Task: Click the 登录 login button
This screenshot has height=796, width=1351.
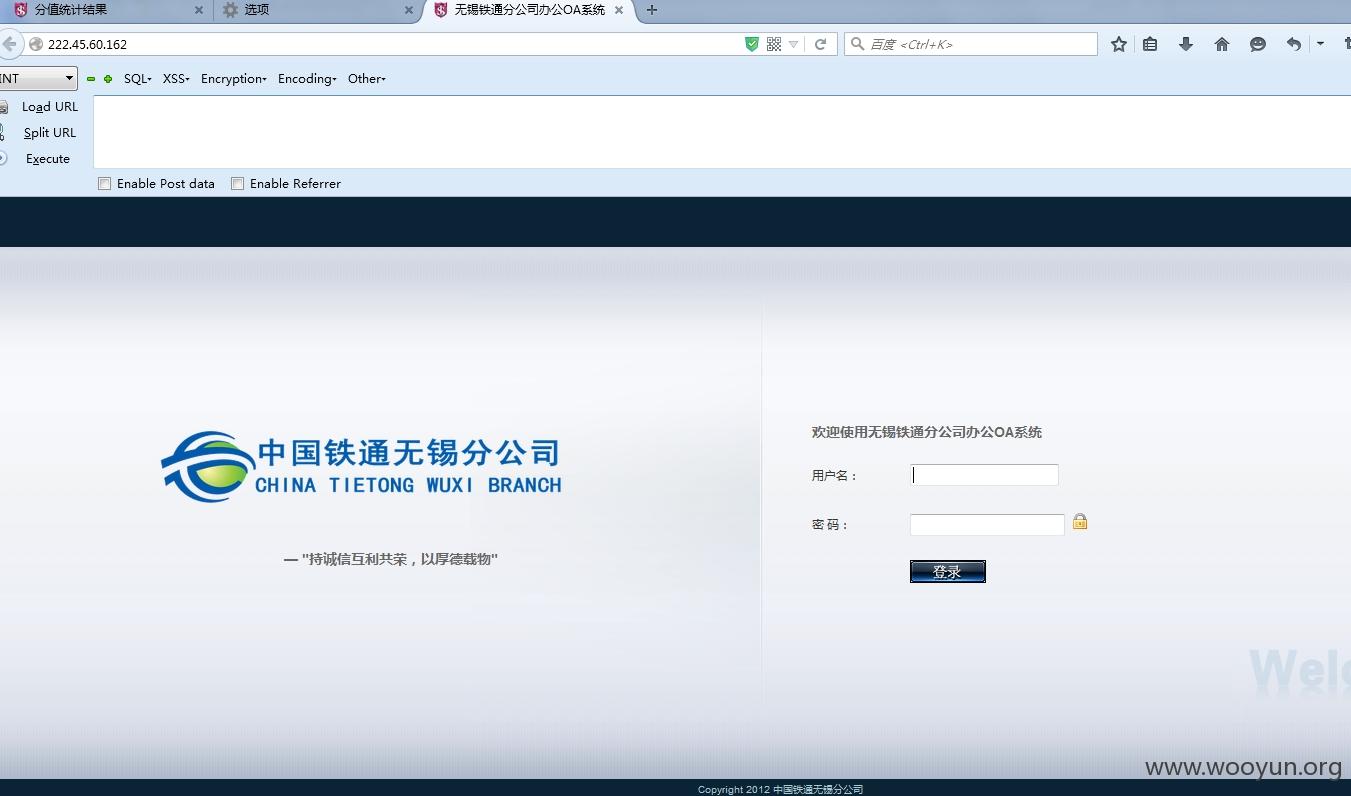Action: coord(948,571)
